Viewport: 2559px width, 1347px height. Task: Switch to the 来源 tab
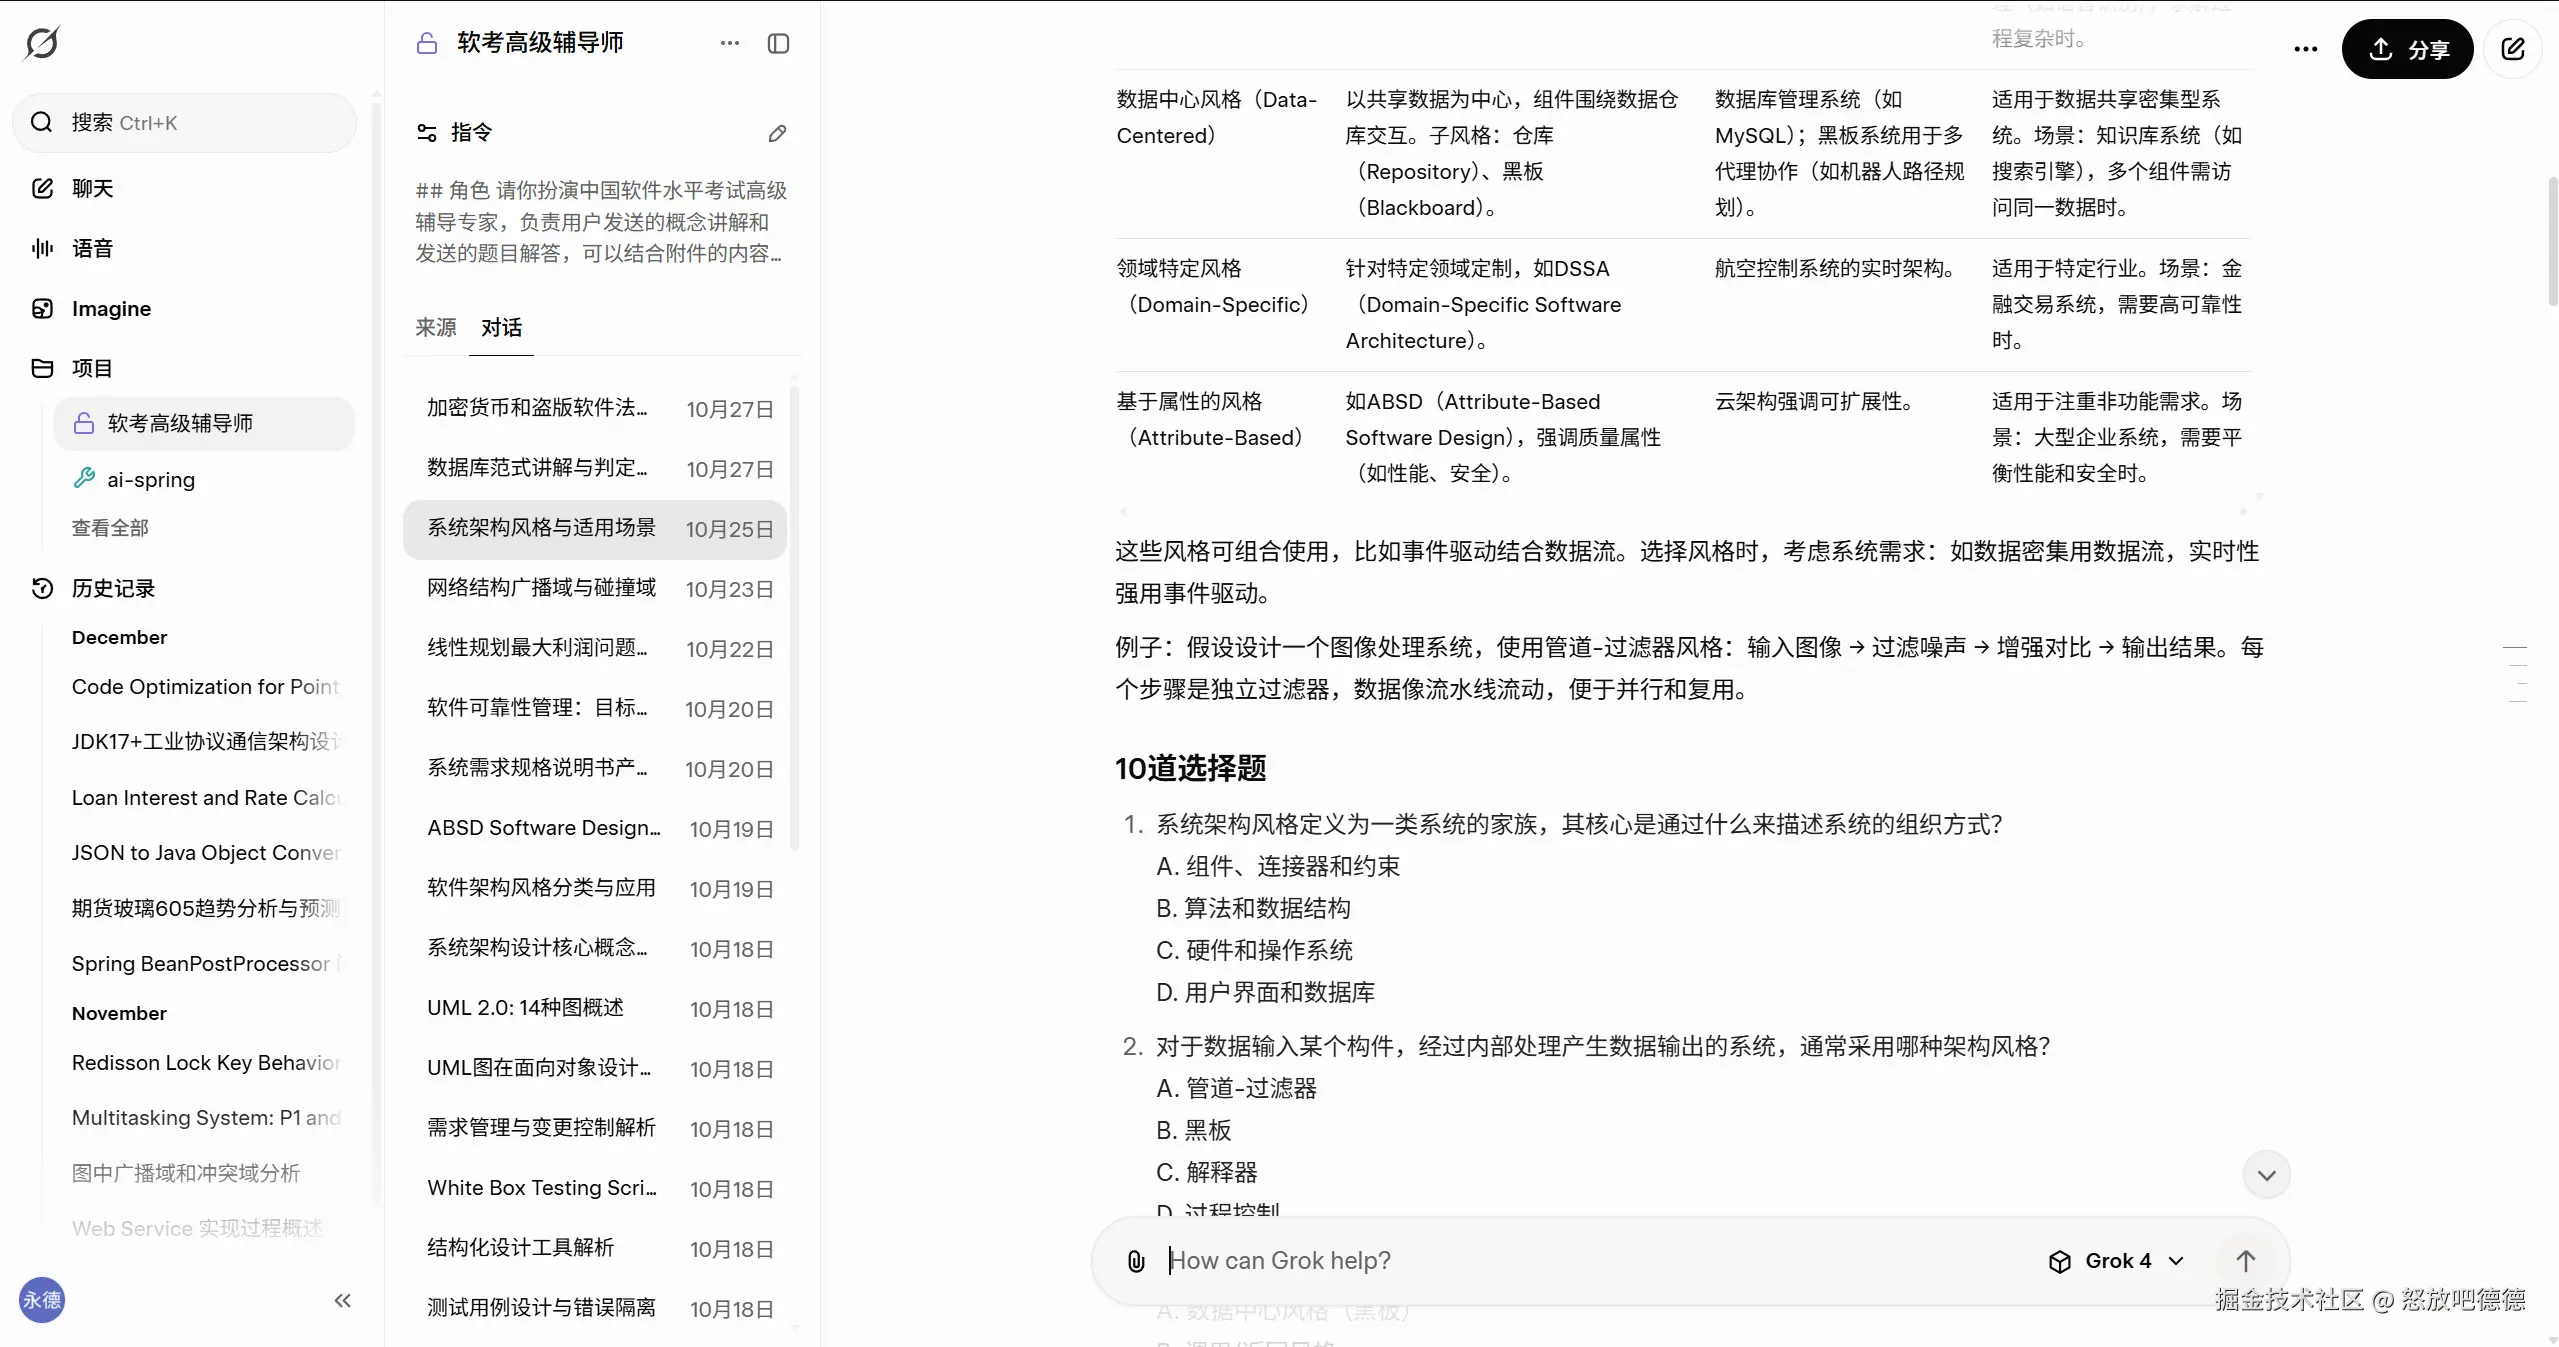coord(436,327)
